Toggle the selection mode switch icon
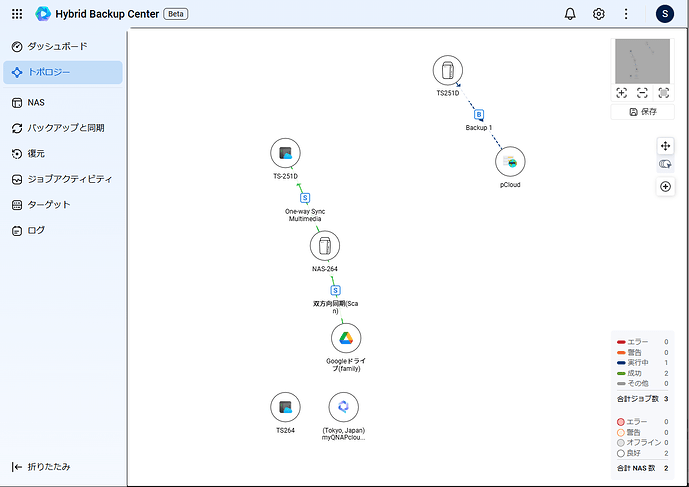 tap(666, 165)
